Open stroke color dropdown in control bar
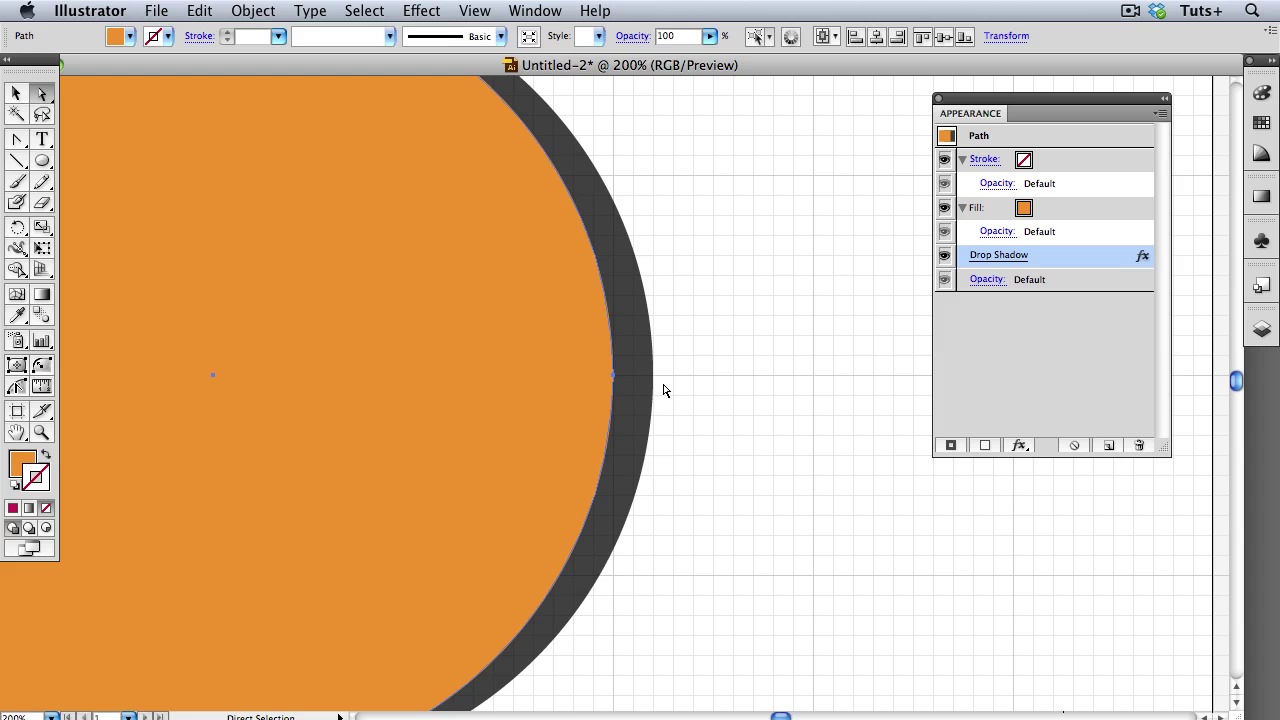 [x=167, y=36]
